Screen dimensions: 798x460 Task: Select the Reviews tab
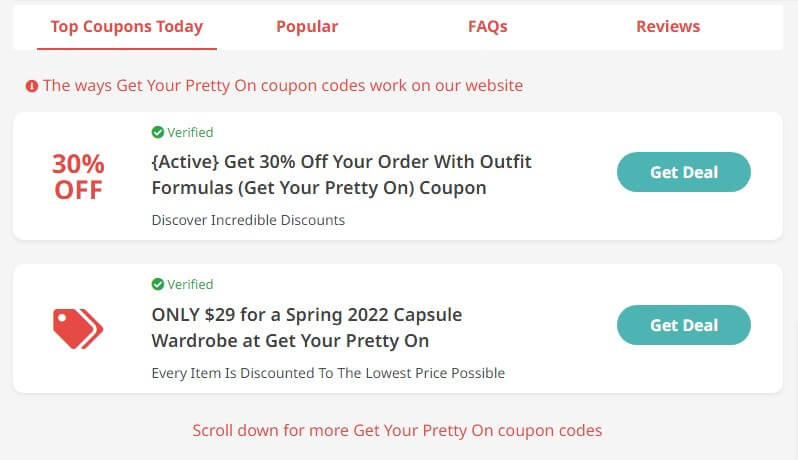click(x=668, y=27)
